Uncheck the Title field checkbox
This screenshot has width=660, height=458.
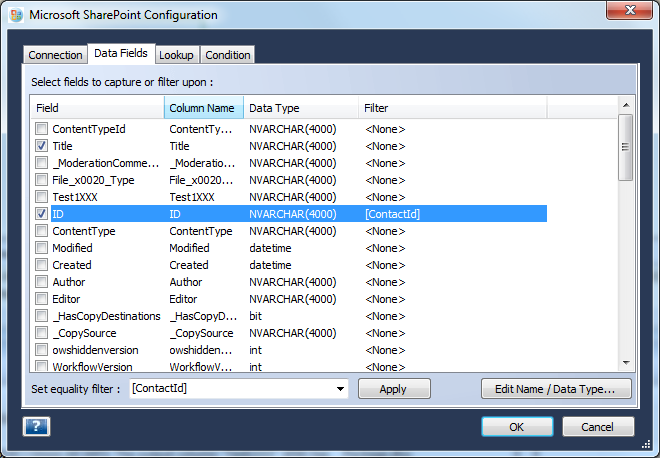point(41,146)
